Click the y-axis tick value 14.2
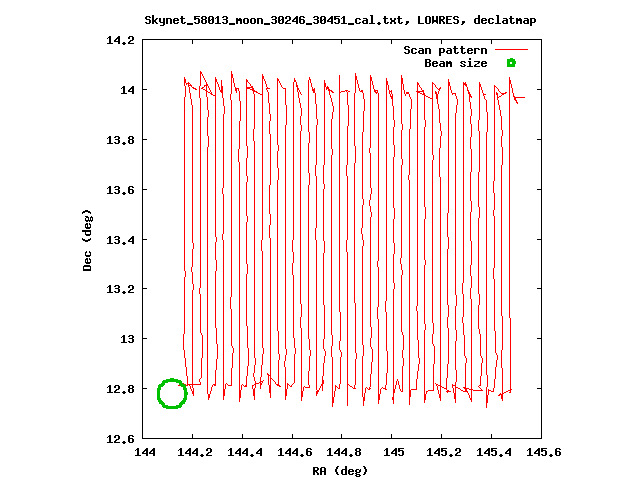The width and height of the screenshot is (640, 480). (x=120, y=40)
